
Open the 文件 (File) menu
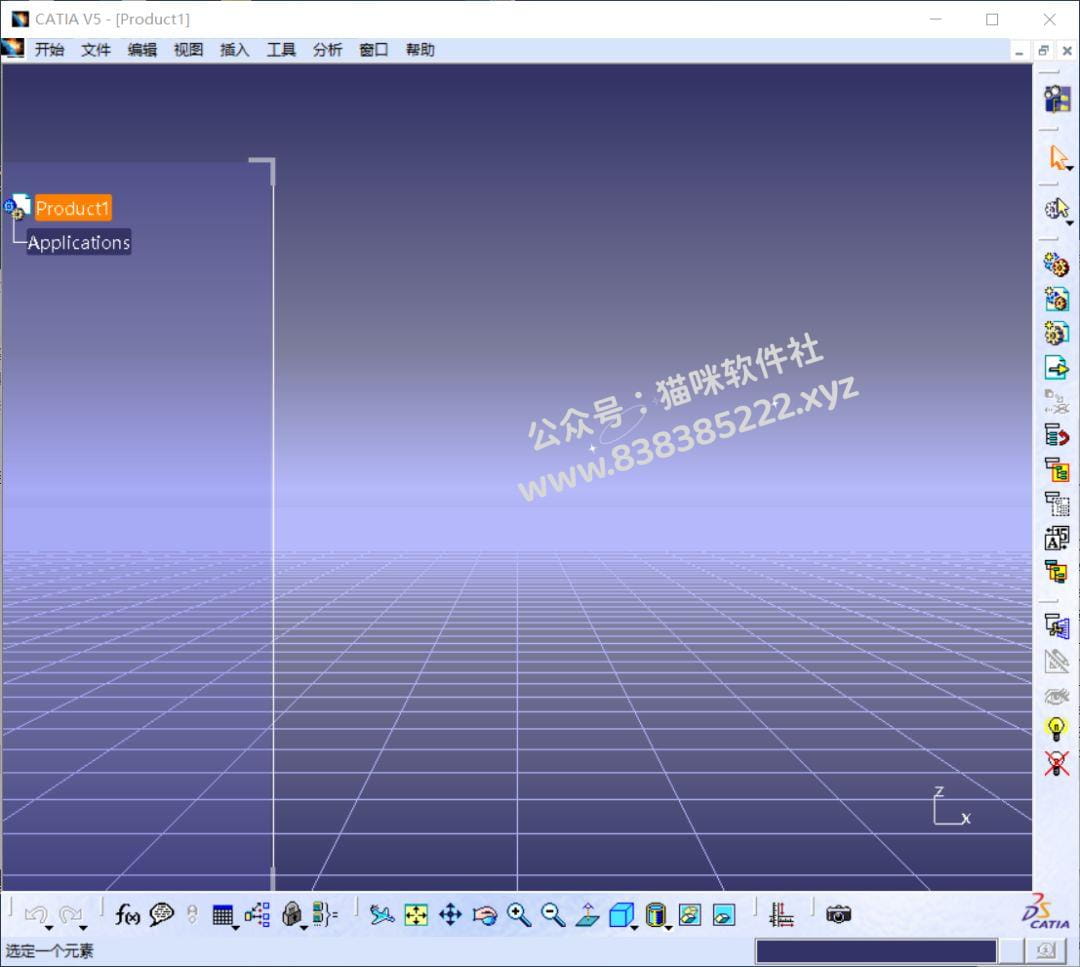click(x=95, y=50)
